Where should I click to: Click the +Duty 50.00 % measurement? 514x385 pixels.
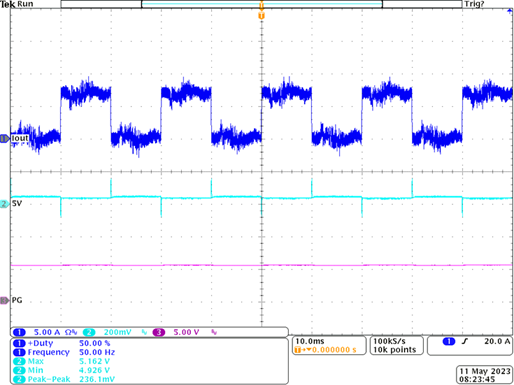pos(62,343)
